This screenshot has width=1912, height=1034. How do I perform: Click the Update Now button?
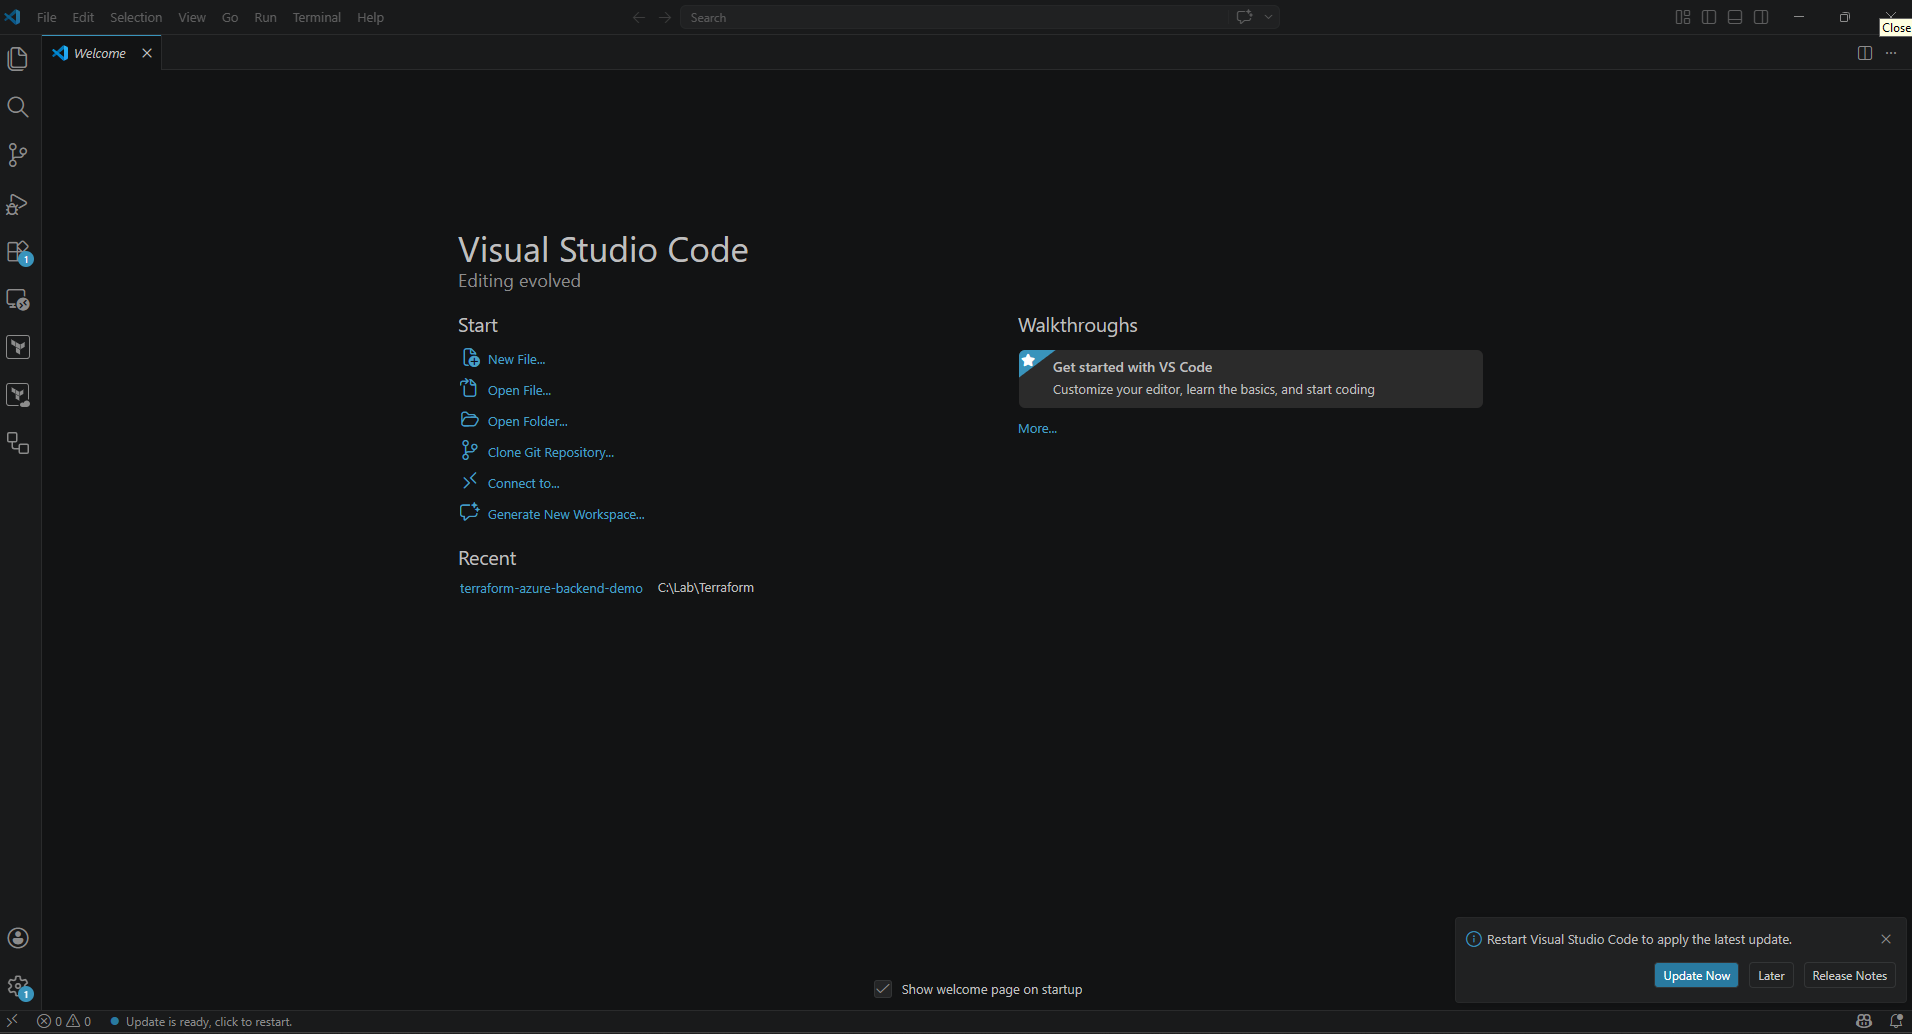point(1696,976)
